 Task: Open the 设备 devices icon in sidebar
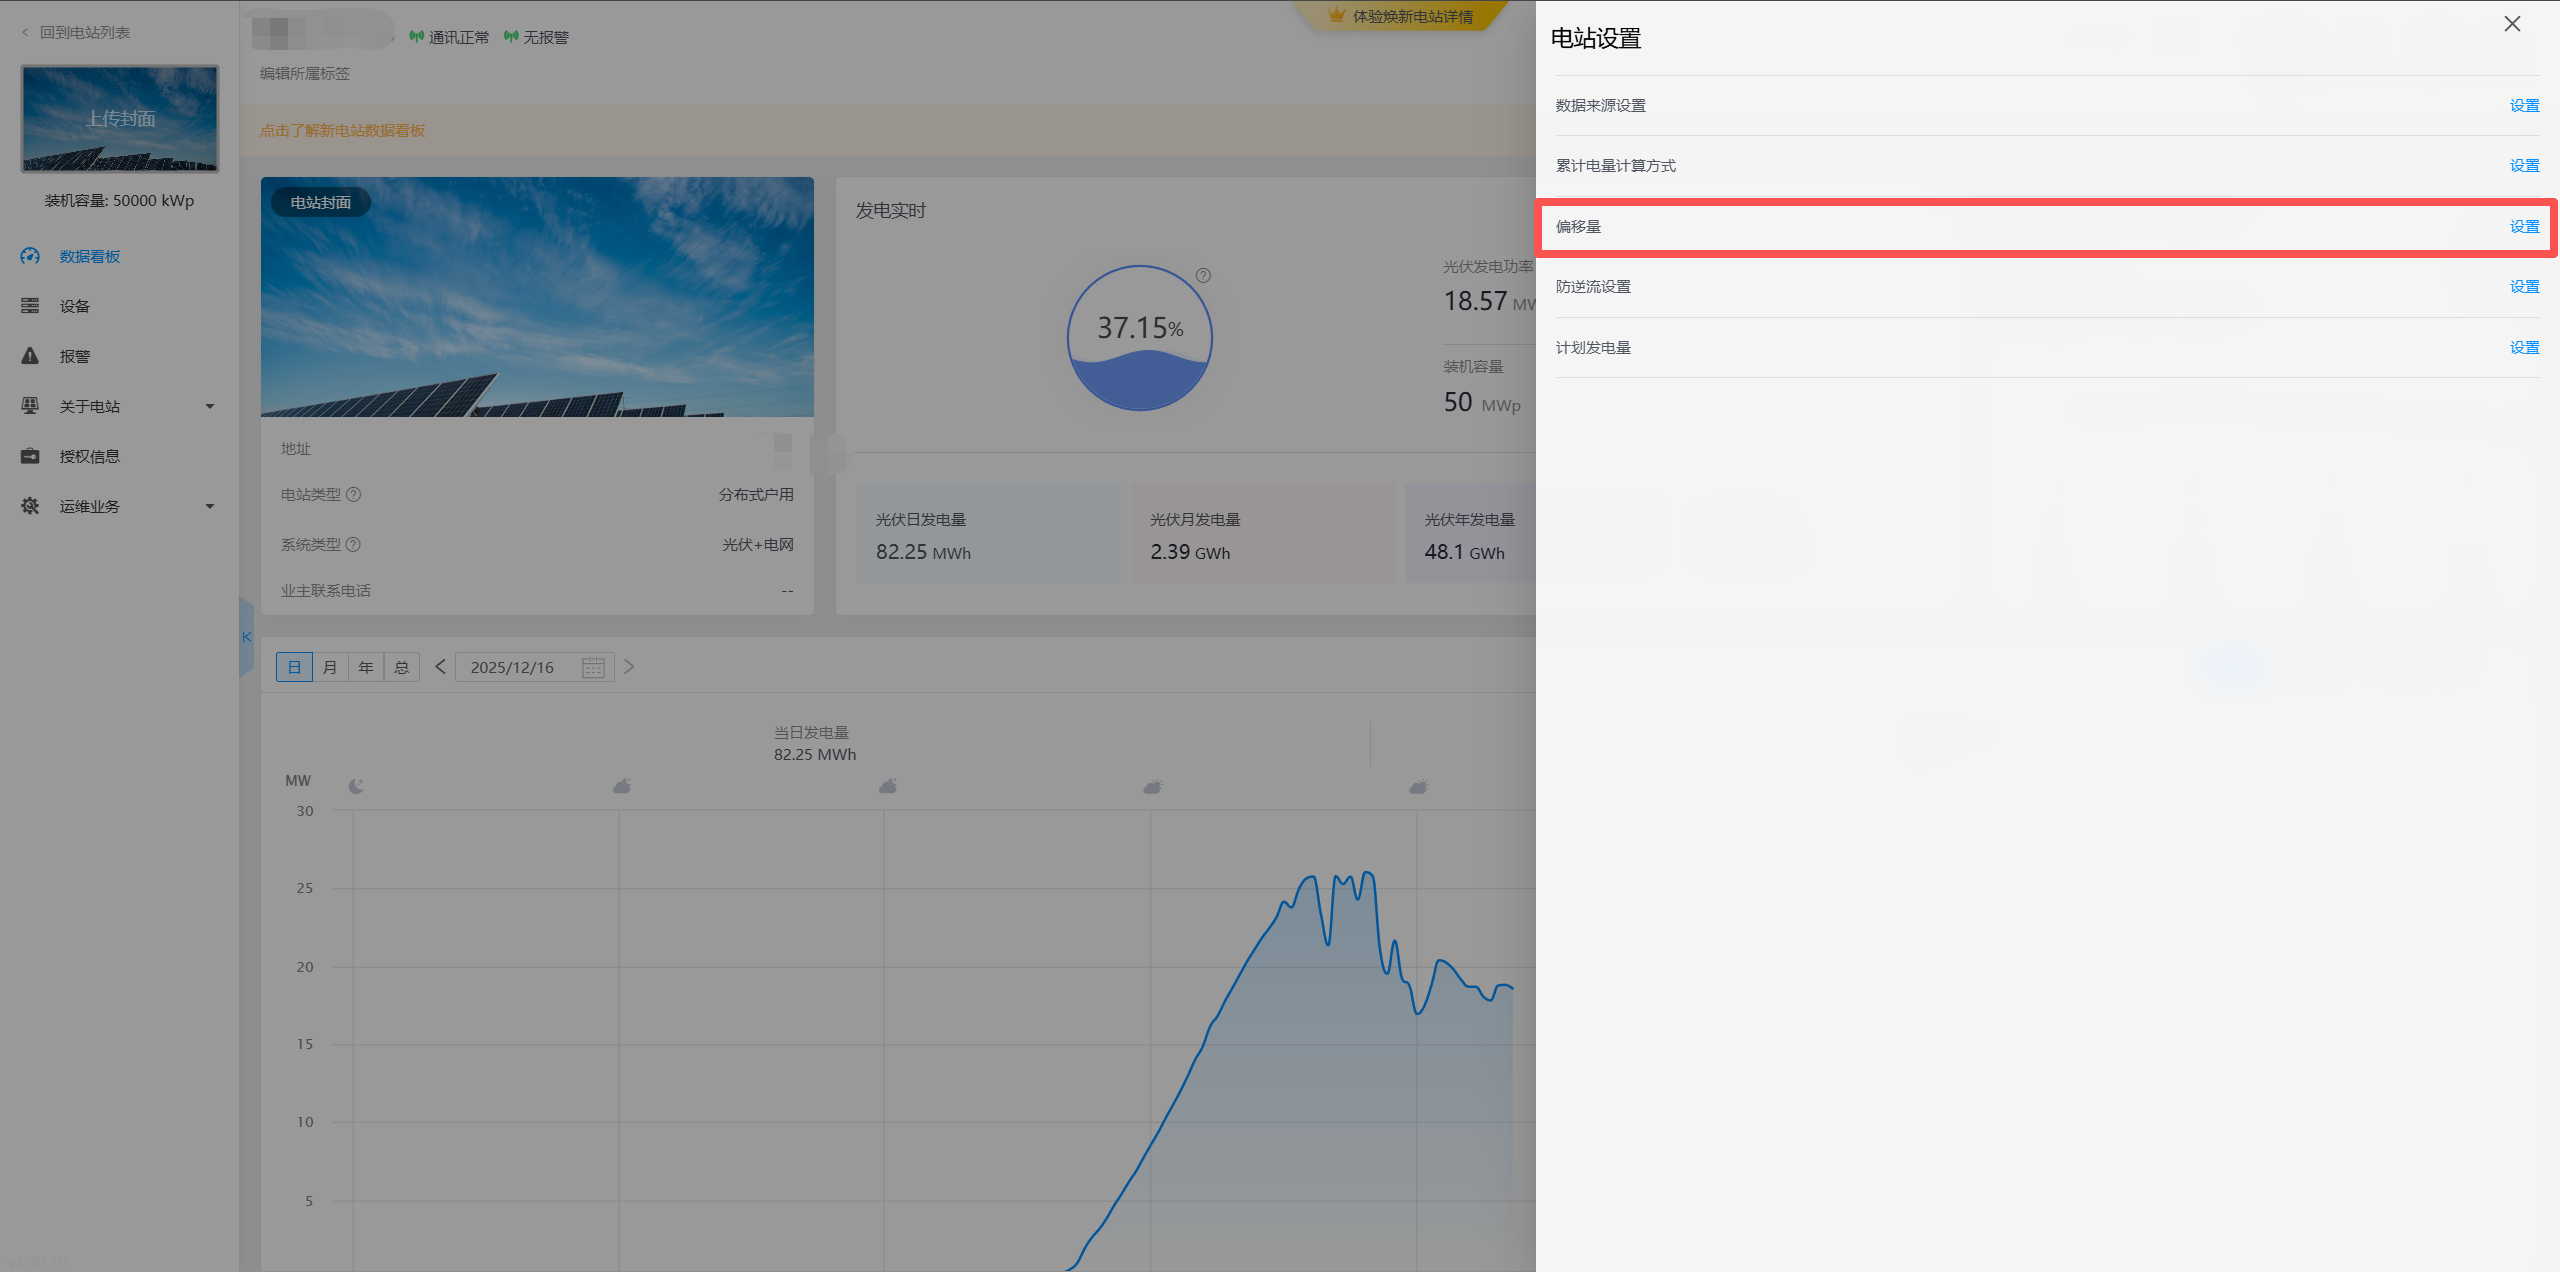[x=30, y=306]
